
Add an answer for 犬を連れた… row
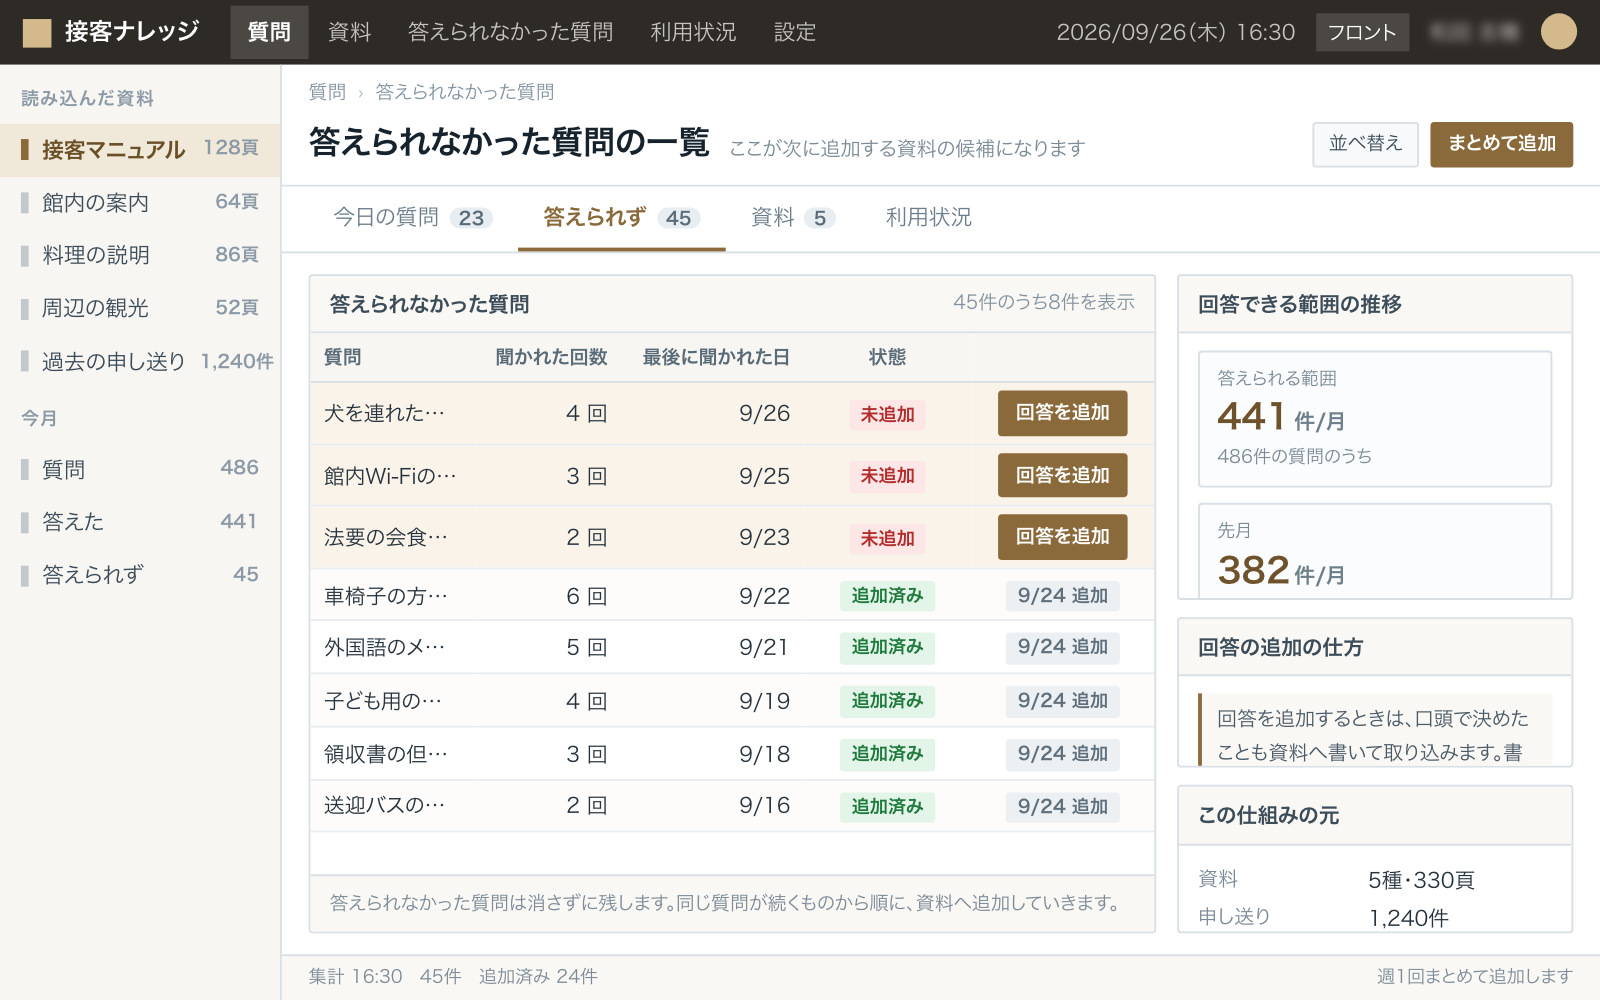click(1062, 413)
